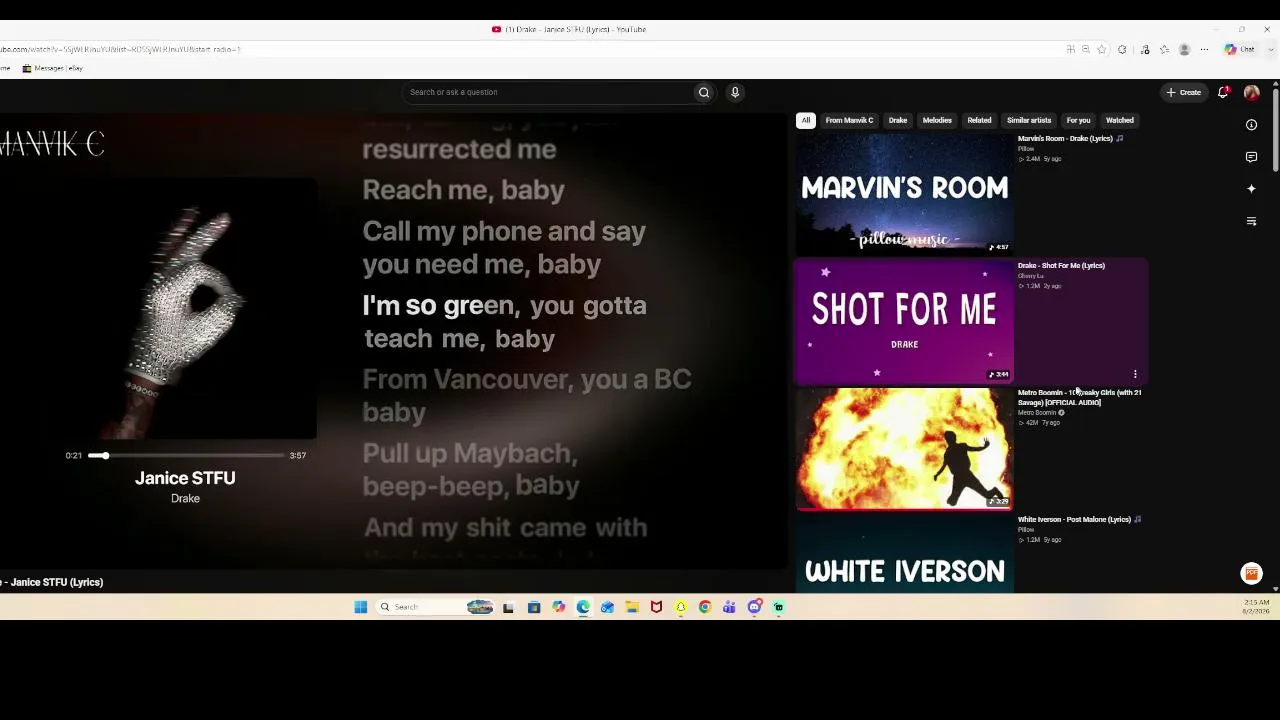Activate voice search microphone
Screen dimensions: 1280x720
tap(735, 92)
